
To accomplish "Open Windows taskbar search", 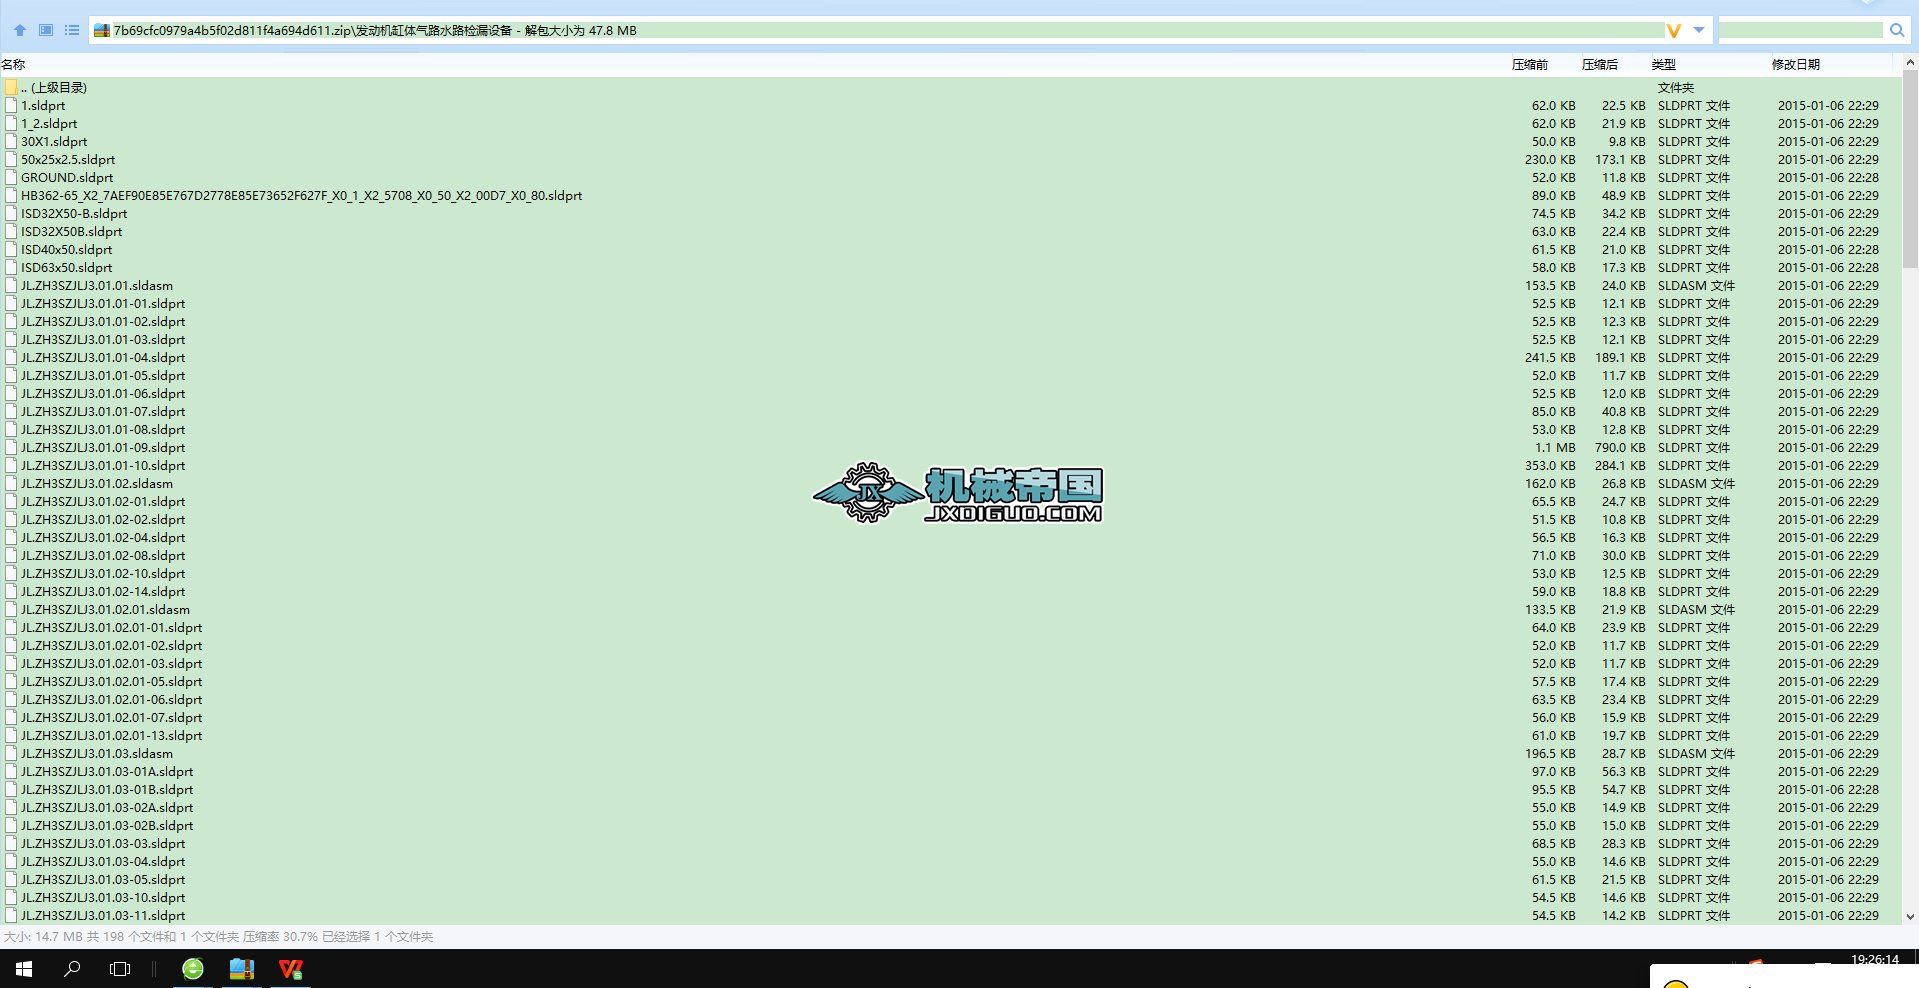I will (x=72, y=969).
